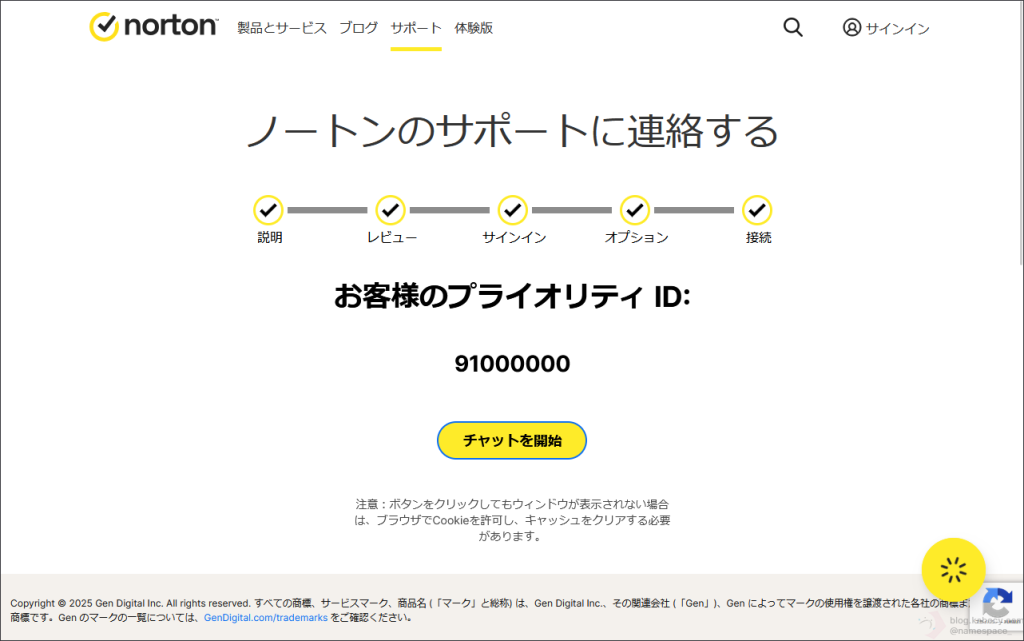
Task: Click the progress bar between 説明 and レビュー
Action: click(329, 210)
